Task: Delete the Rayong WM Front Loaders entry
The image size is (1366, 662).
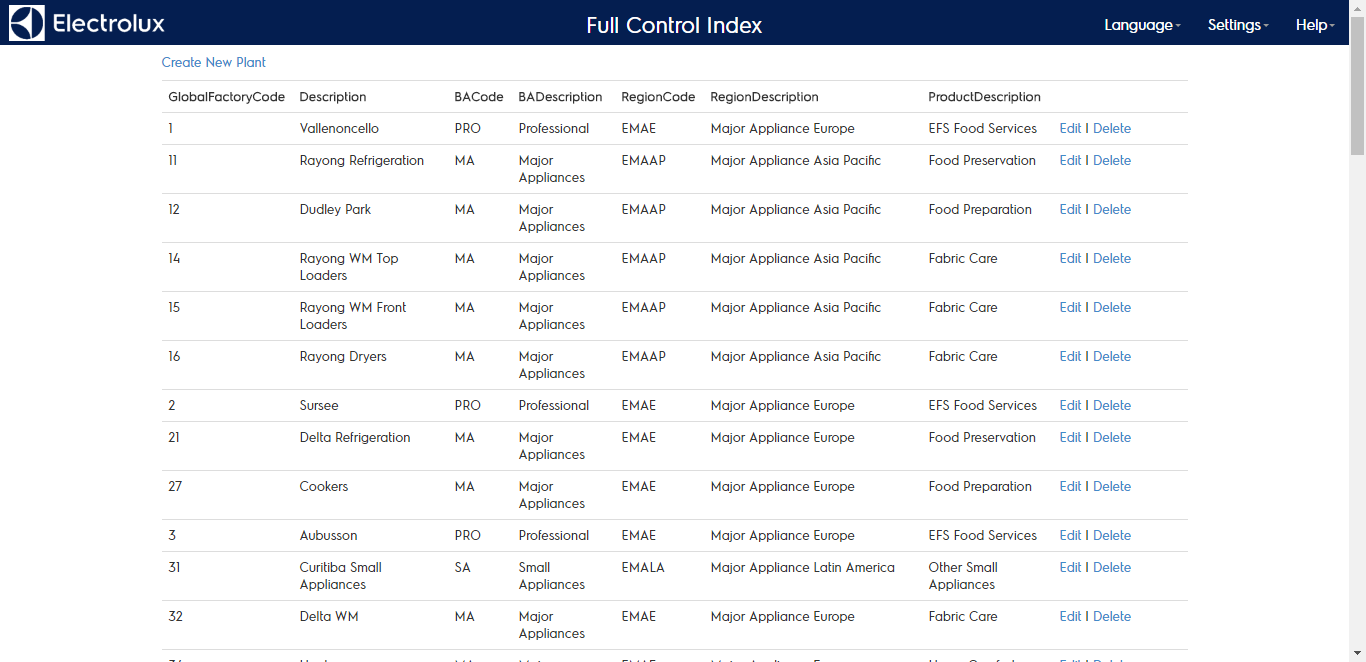Action: click(1112, 307)
